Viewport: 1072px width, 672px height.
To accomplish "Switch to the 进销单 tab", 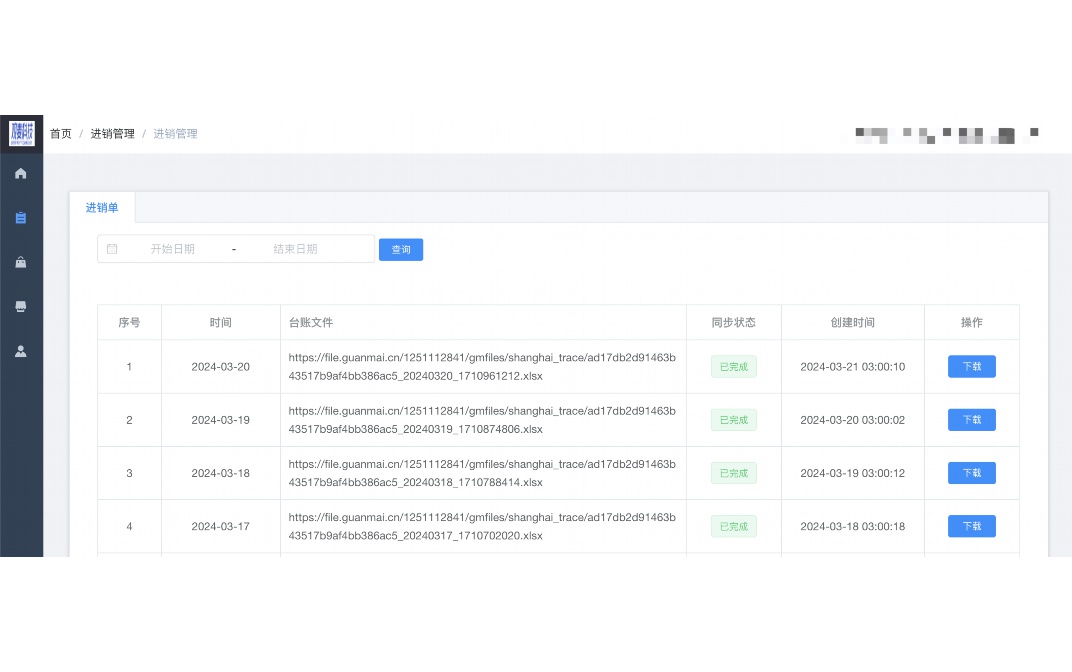I will click(x=102, y=208).
